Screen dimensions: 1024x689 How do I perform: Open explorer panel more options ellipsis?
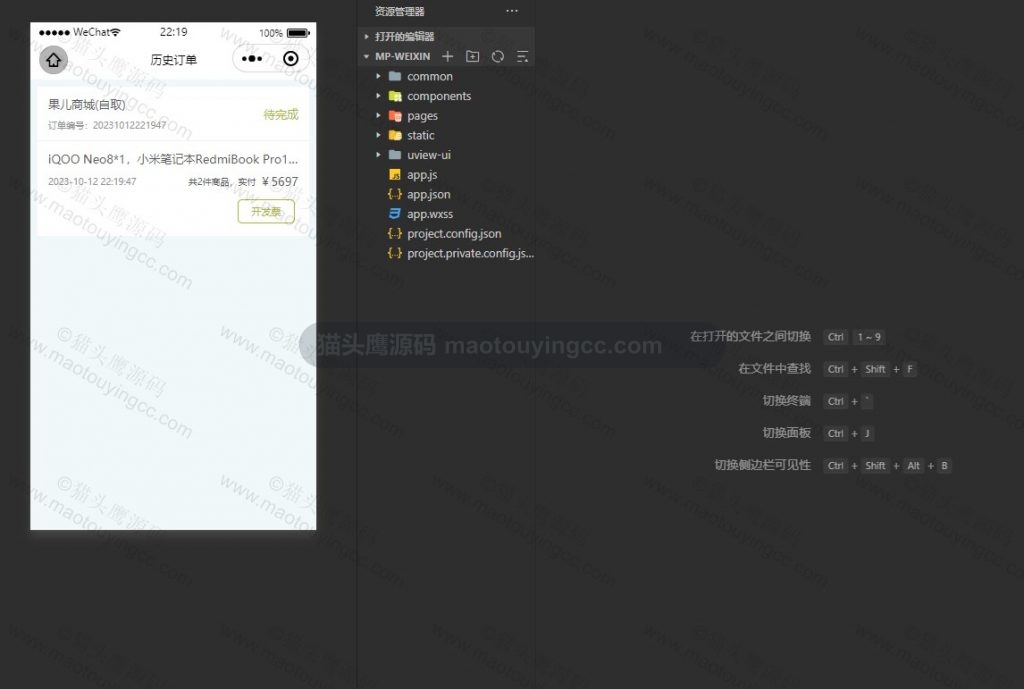(x=512, y=10)
